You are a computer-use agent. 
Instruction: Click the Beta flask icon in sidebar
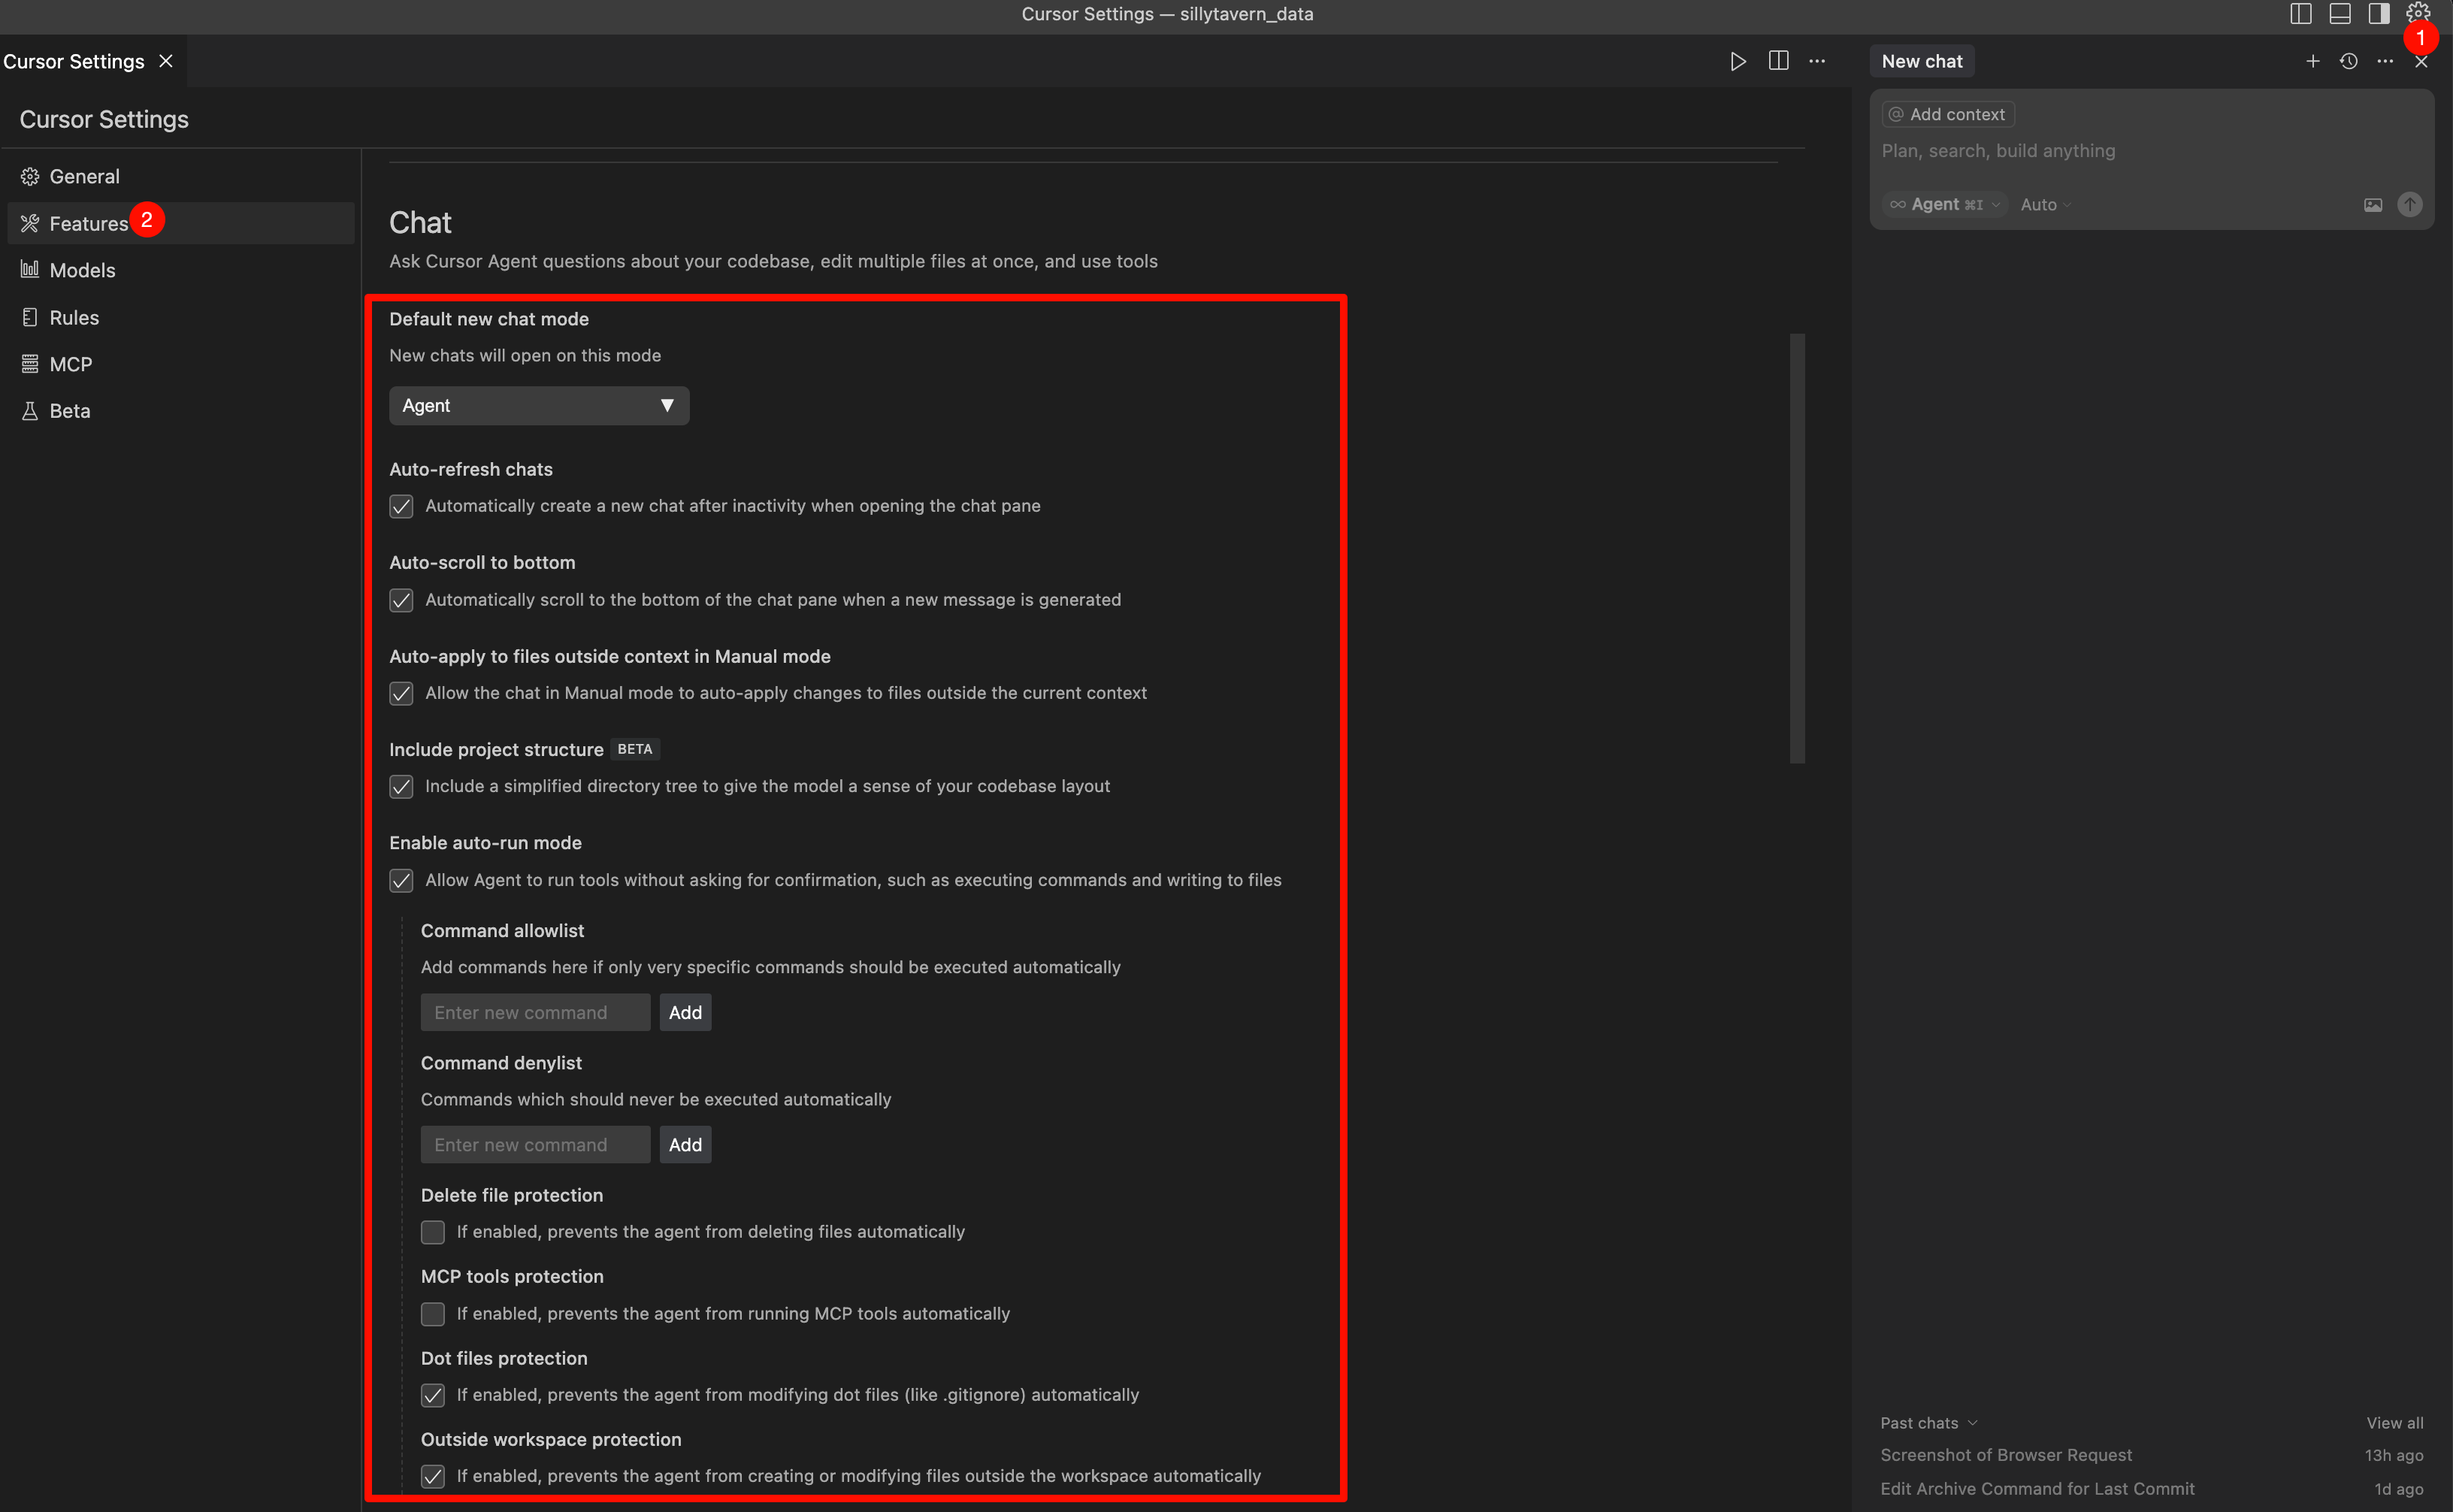pyautogui.click(x=30, y=411)
